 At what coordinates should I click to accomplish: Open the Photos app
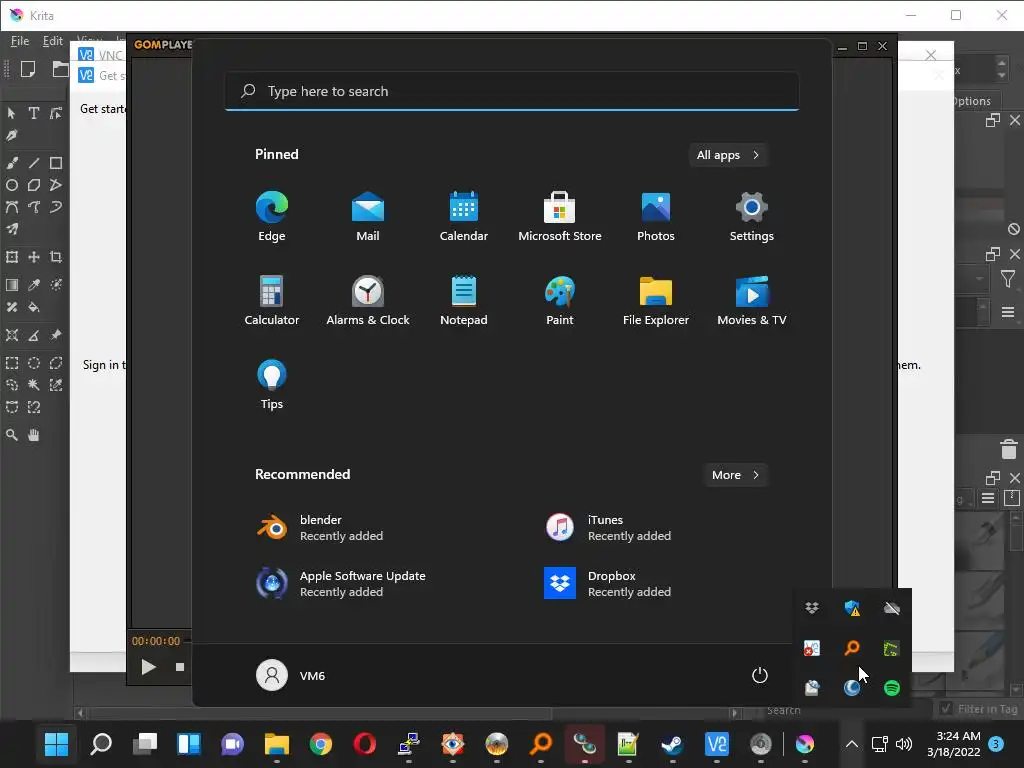pos(656,217)
